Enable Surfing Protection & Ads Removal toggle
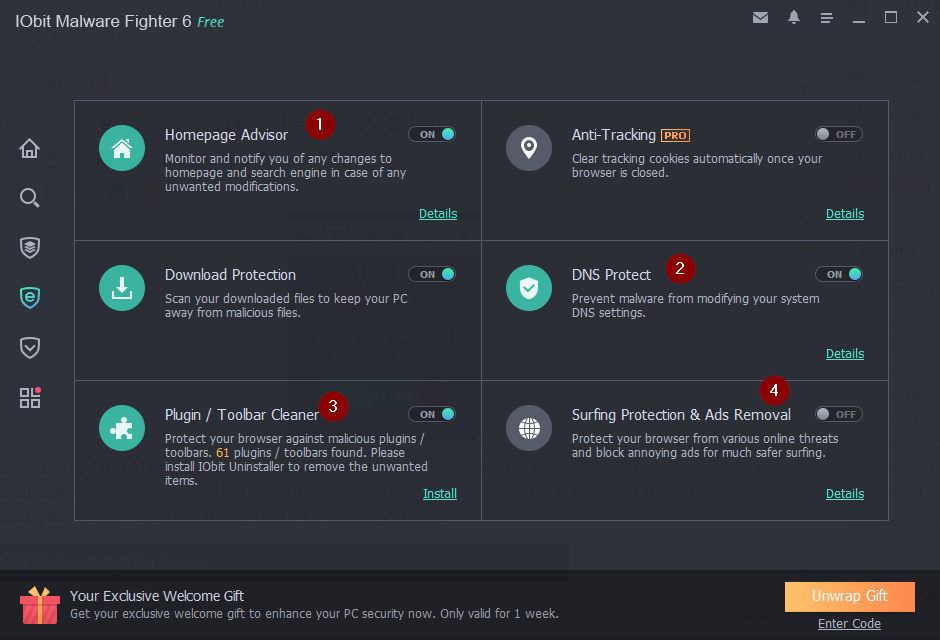 pos(839,414)
